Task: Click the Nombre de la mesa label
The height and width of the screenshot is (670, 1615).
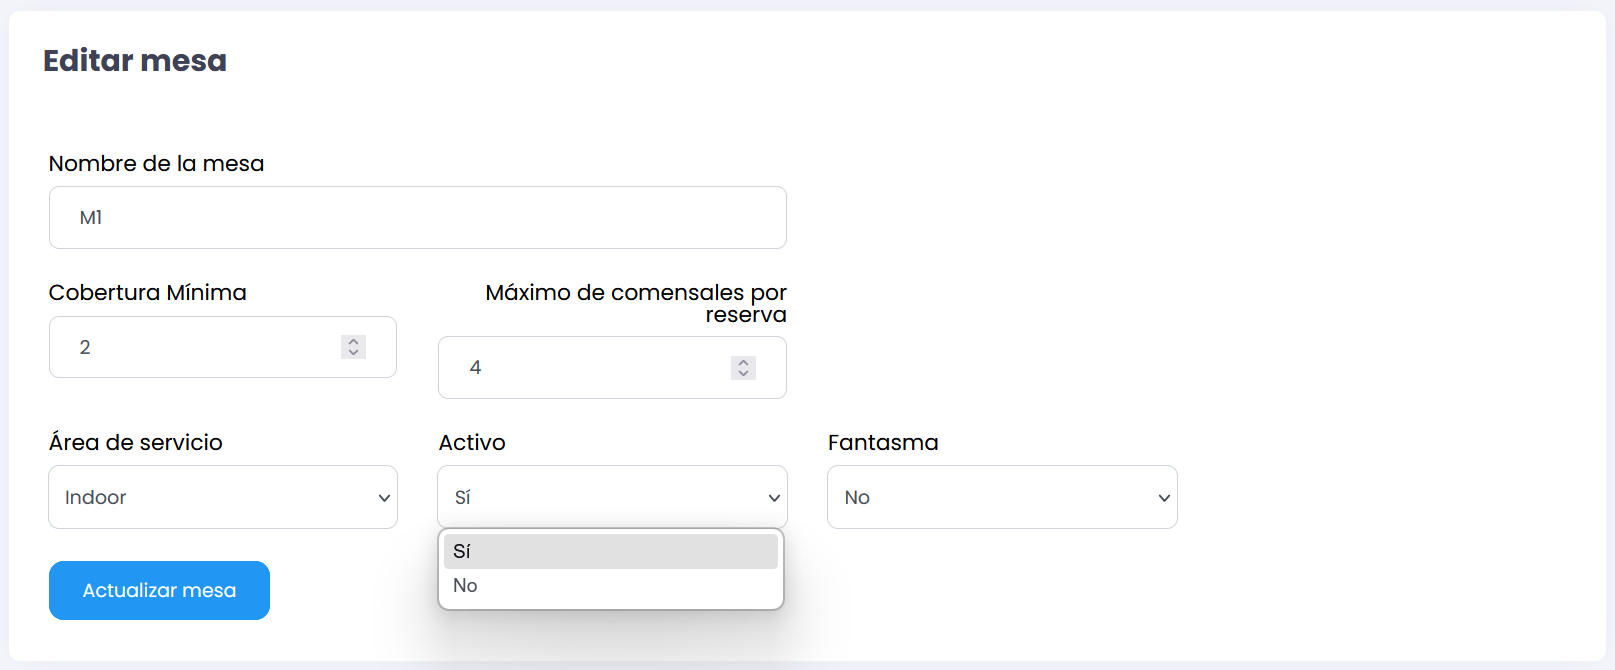Action: pyautogui.click(x=157, y=164)
